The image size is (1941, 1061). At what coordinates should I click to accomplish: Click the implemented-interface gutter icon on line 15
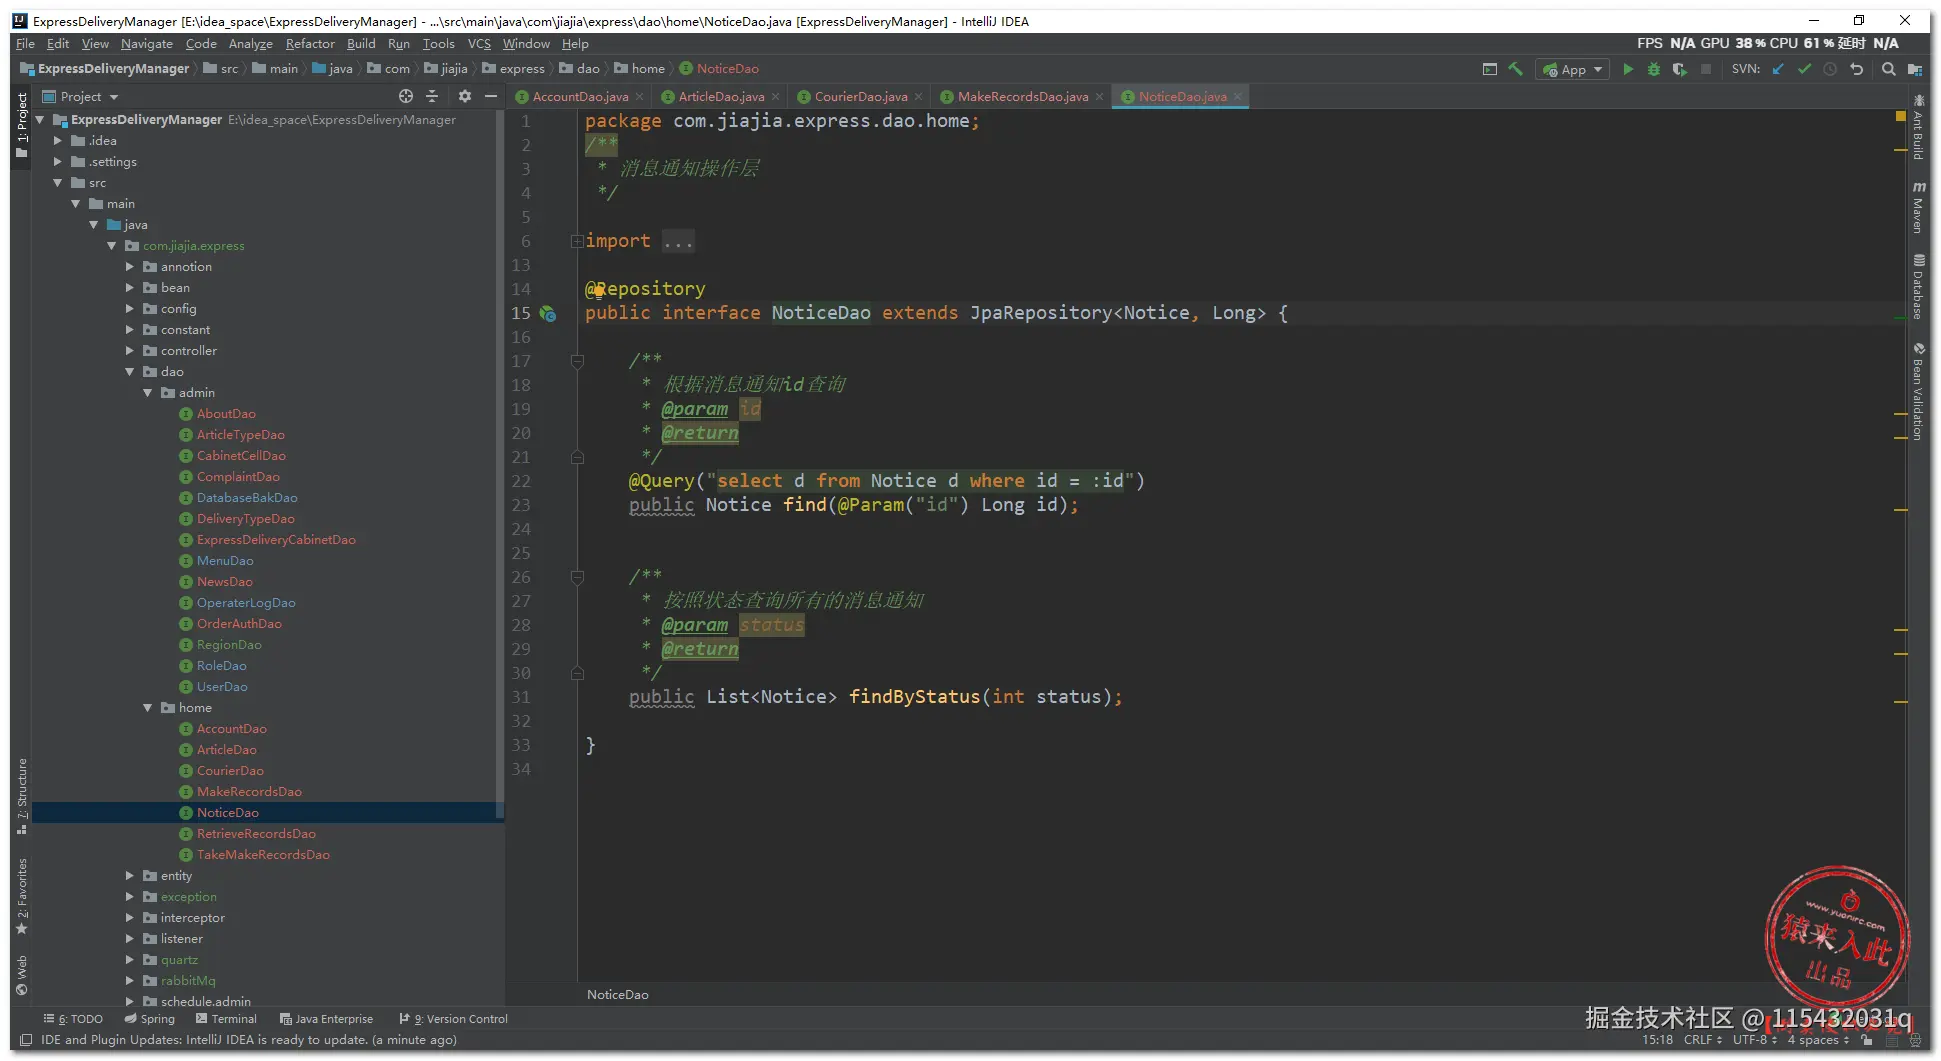point(548,313)
